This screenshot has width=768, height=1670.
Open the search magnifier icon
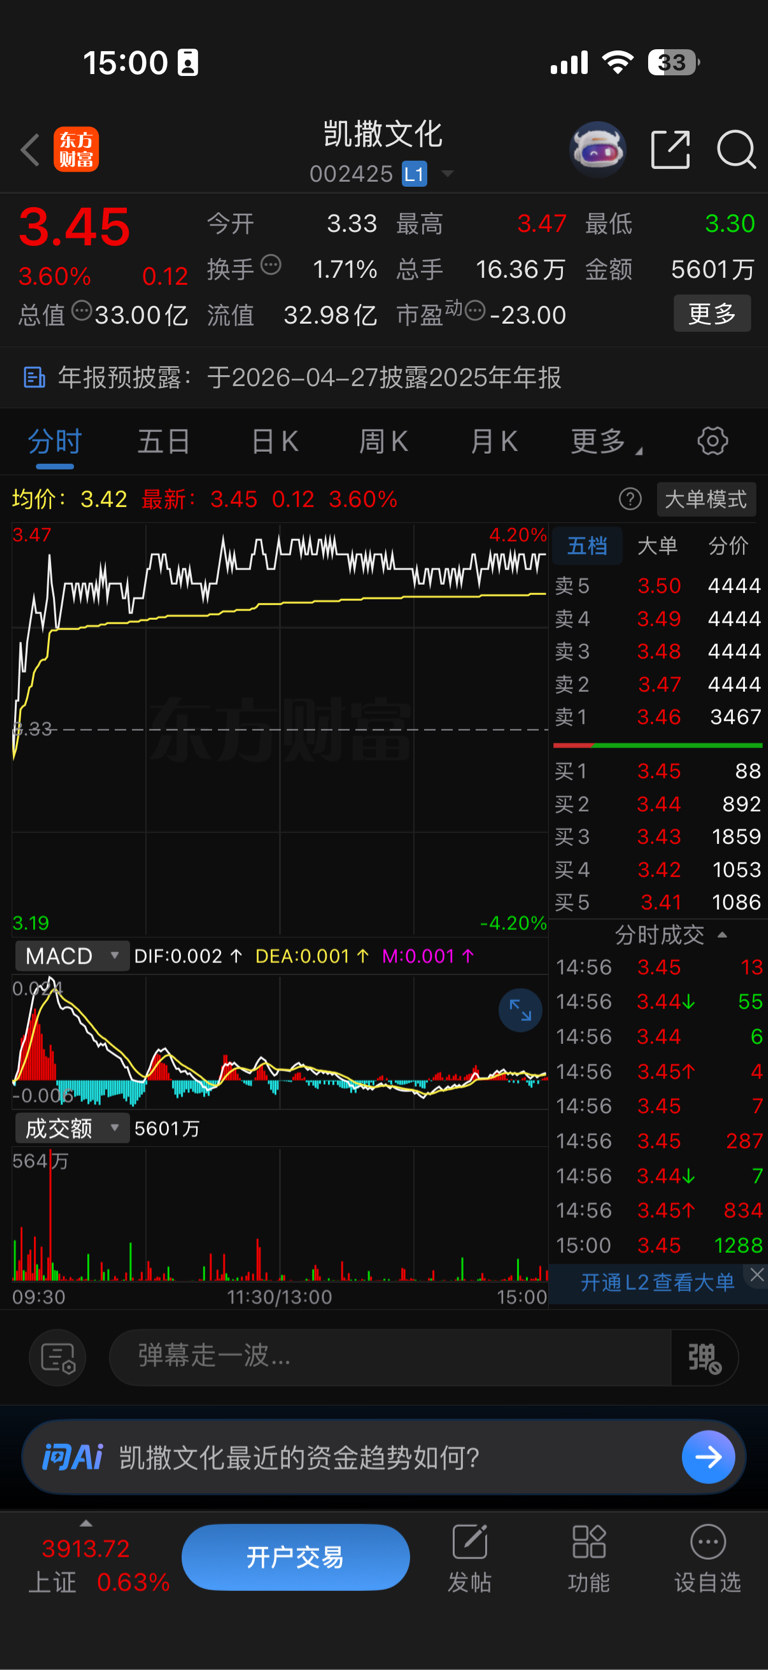click(736, 150)
